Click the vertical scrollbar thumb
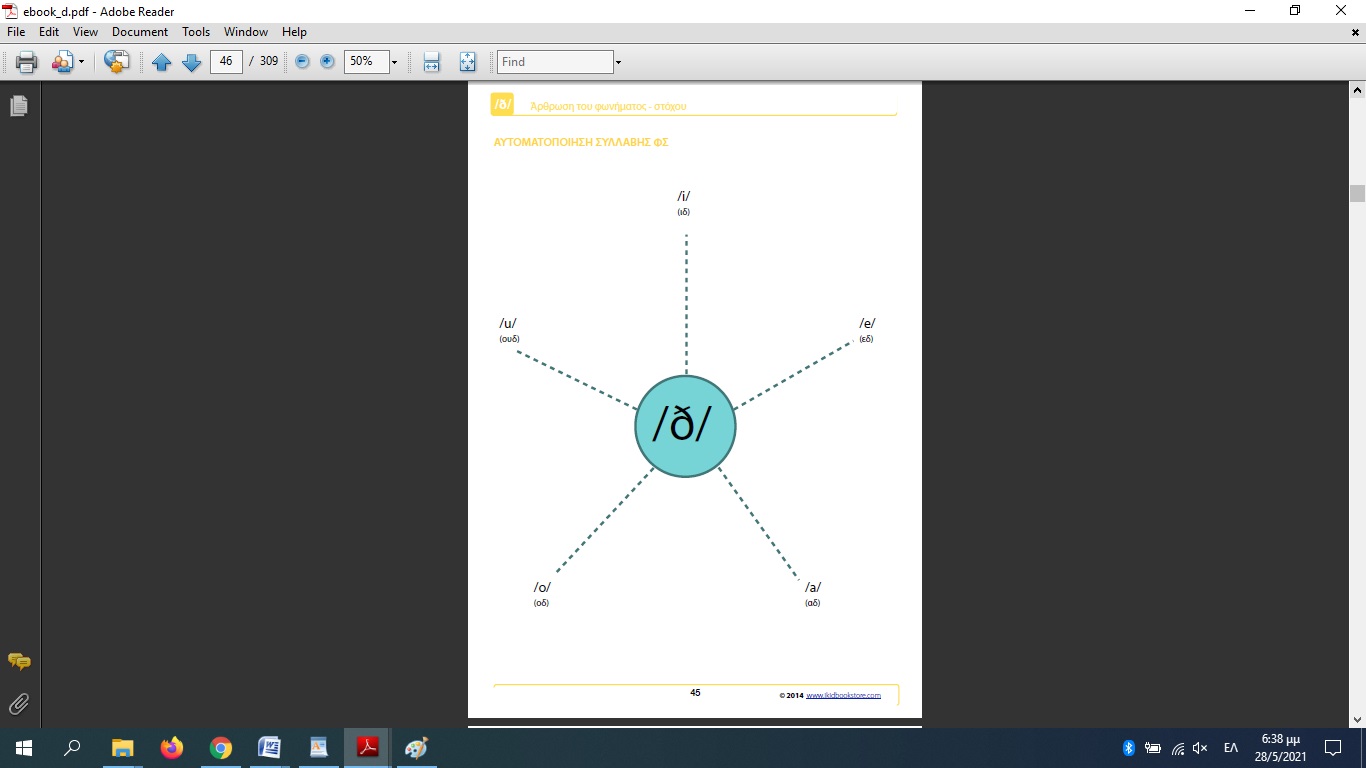The image size is (1366, 768). coord(1357,193)
